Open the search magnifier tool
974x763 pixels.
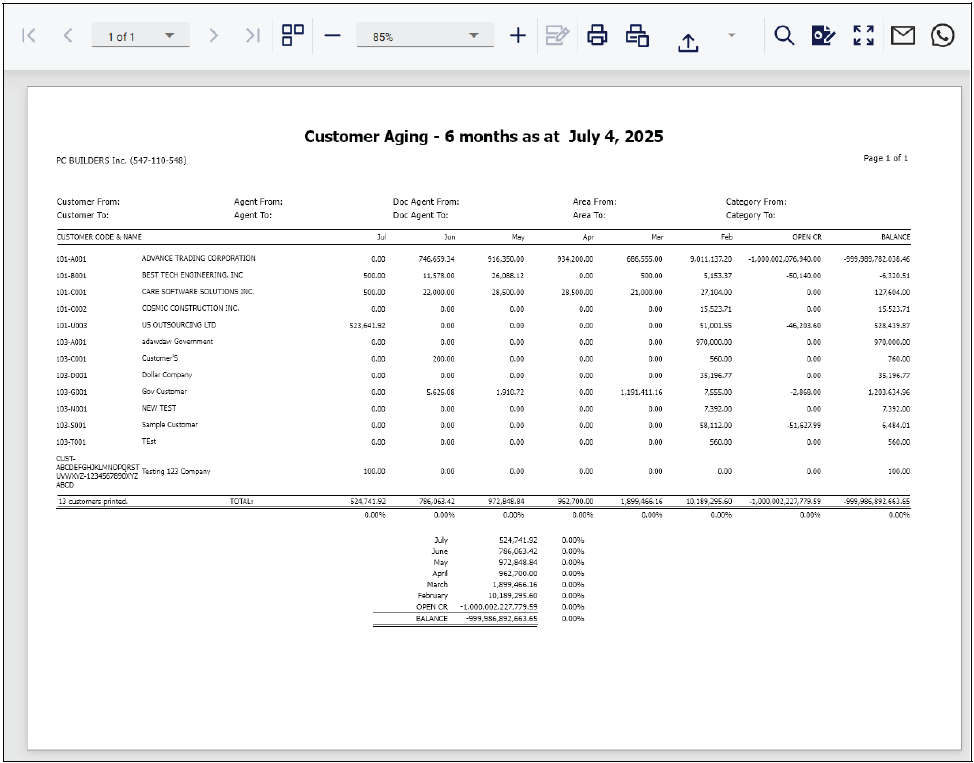784,35
